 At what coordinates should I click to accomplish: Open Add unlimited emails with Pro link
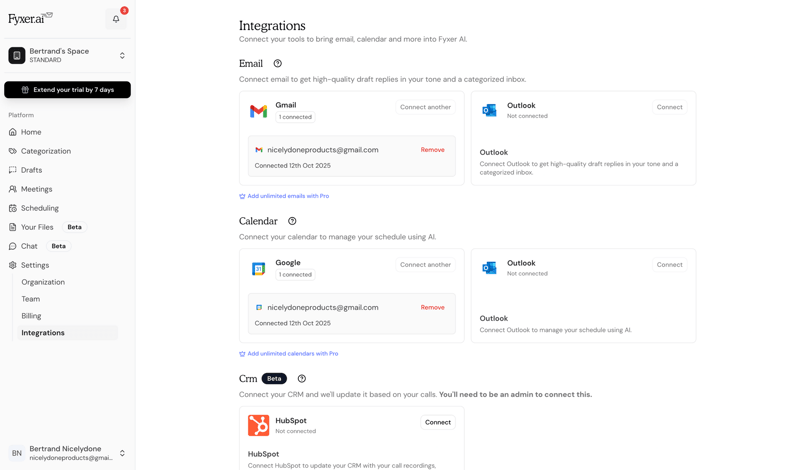pyautogui.click(x=288, y=196)
